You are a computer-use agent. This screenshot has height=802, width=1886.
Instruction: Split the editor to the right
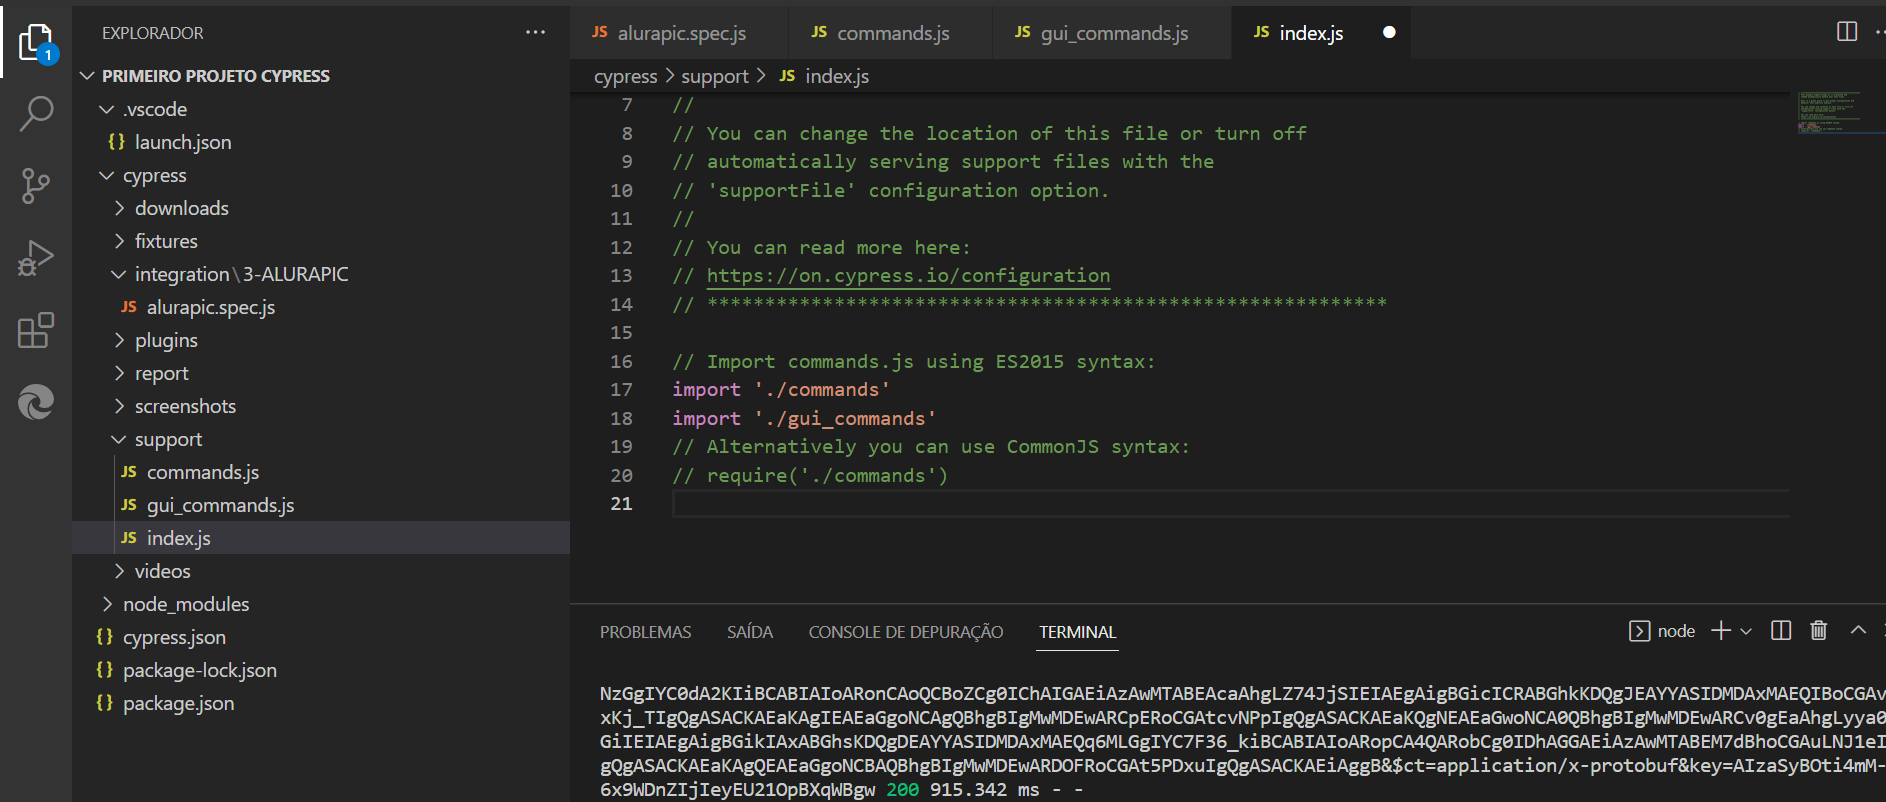click(1847, 32)
